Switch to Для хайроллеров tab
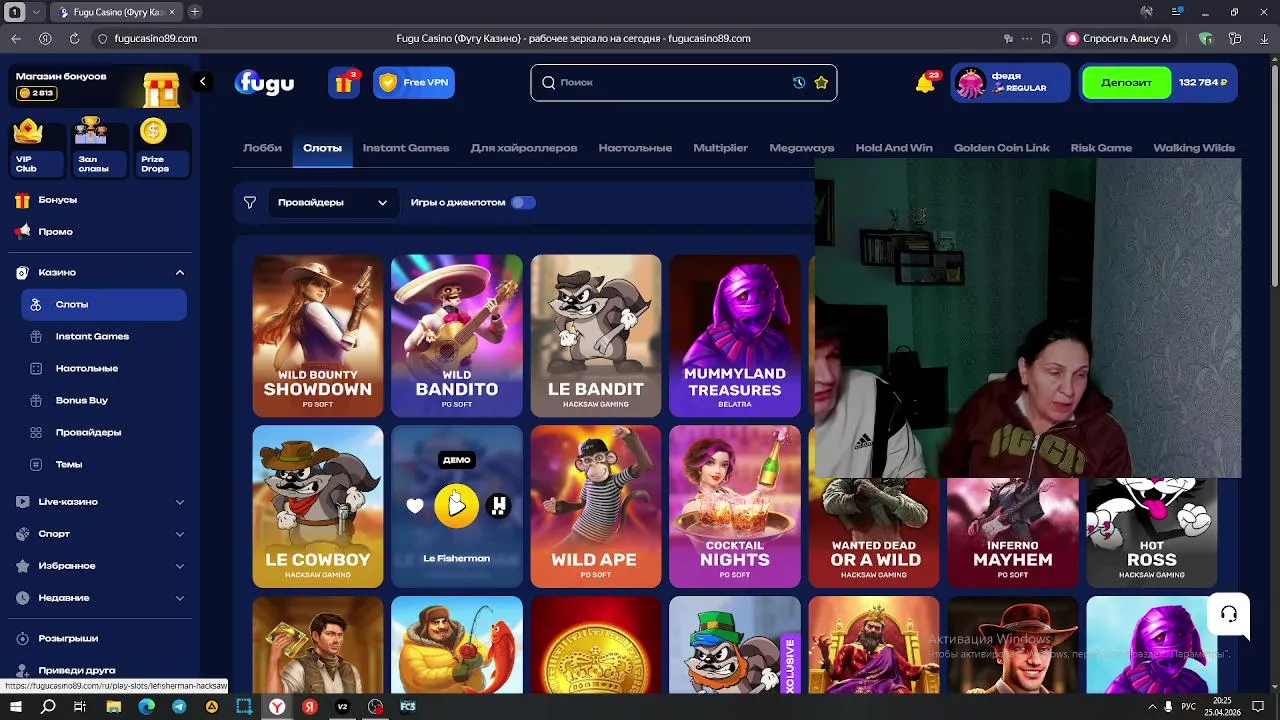The height and width of the screenshot is (720, 1280). (x=524, y=148)
